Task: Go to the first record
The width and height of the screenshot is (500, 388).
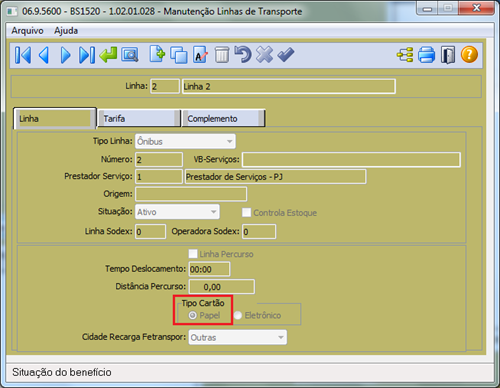Action: point(23,55)
